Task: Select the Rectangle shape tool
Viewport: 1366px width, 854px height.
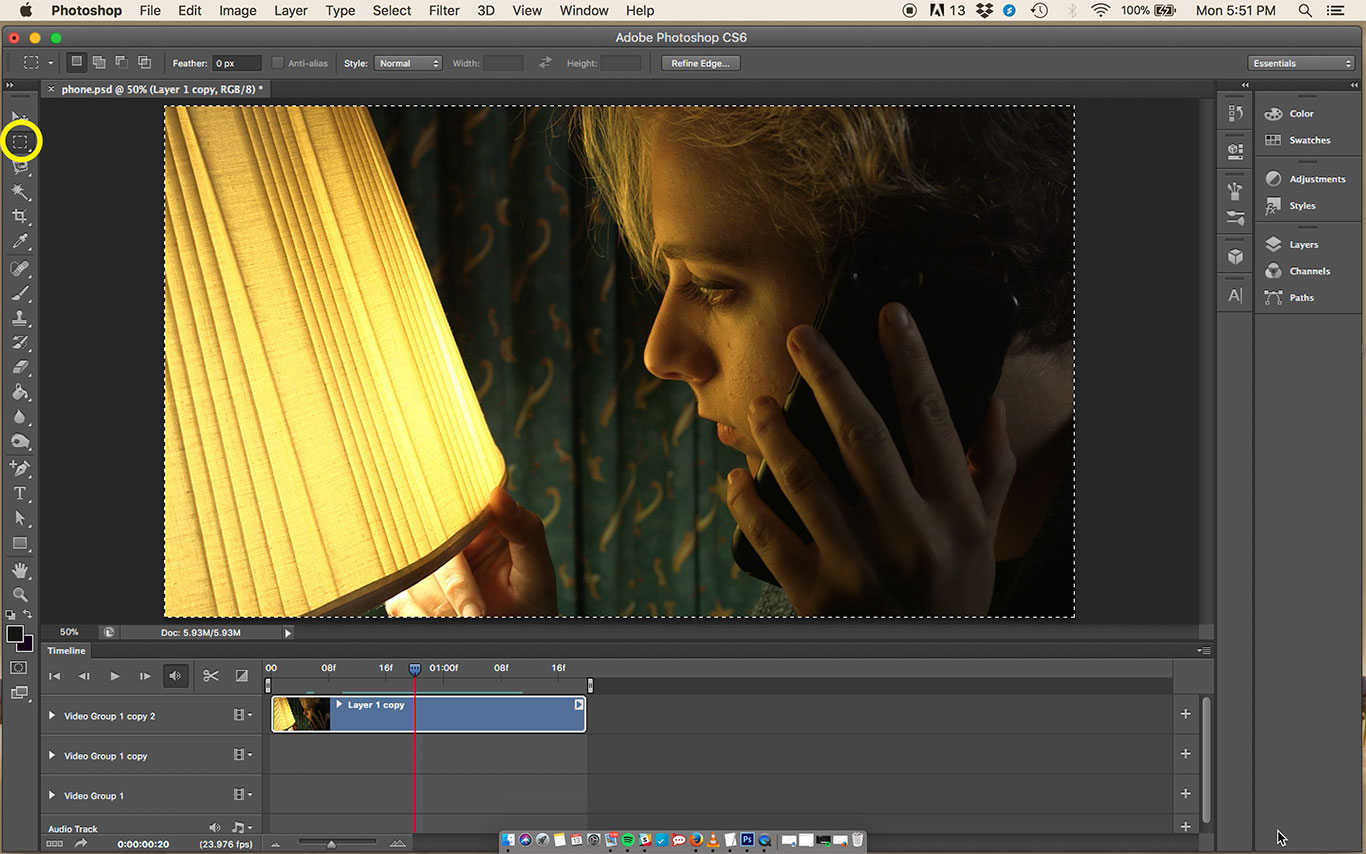Action: [x=20, y=543]
